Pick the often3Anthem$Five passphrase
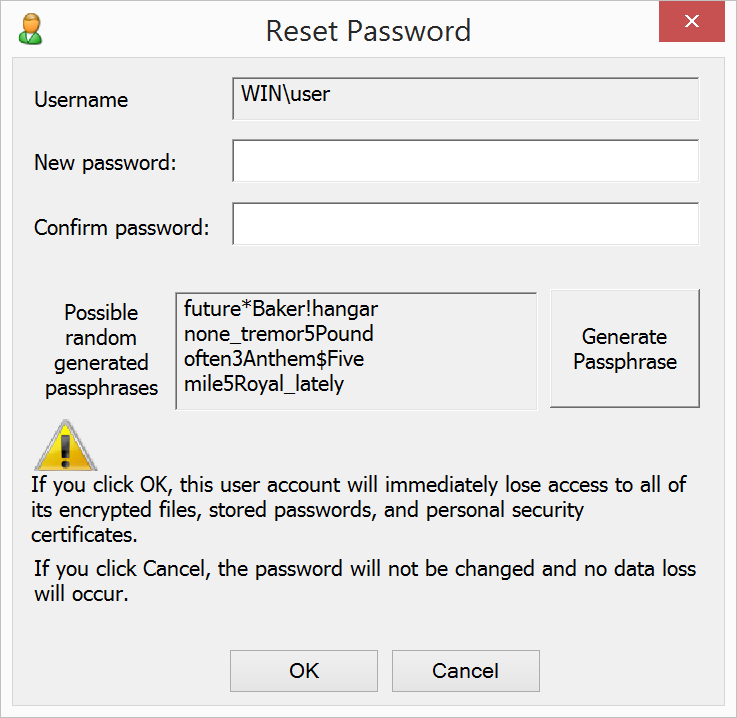Viewport: 737px width, 718px height. 274,358
